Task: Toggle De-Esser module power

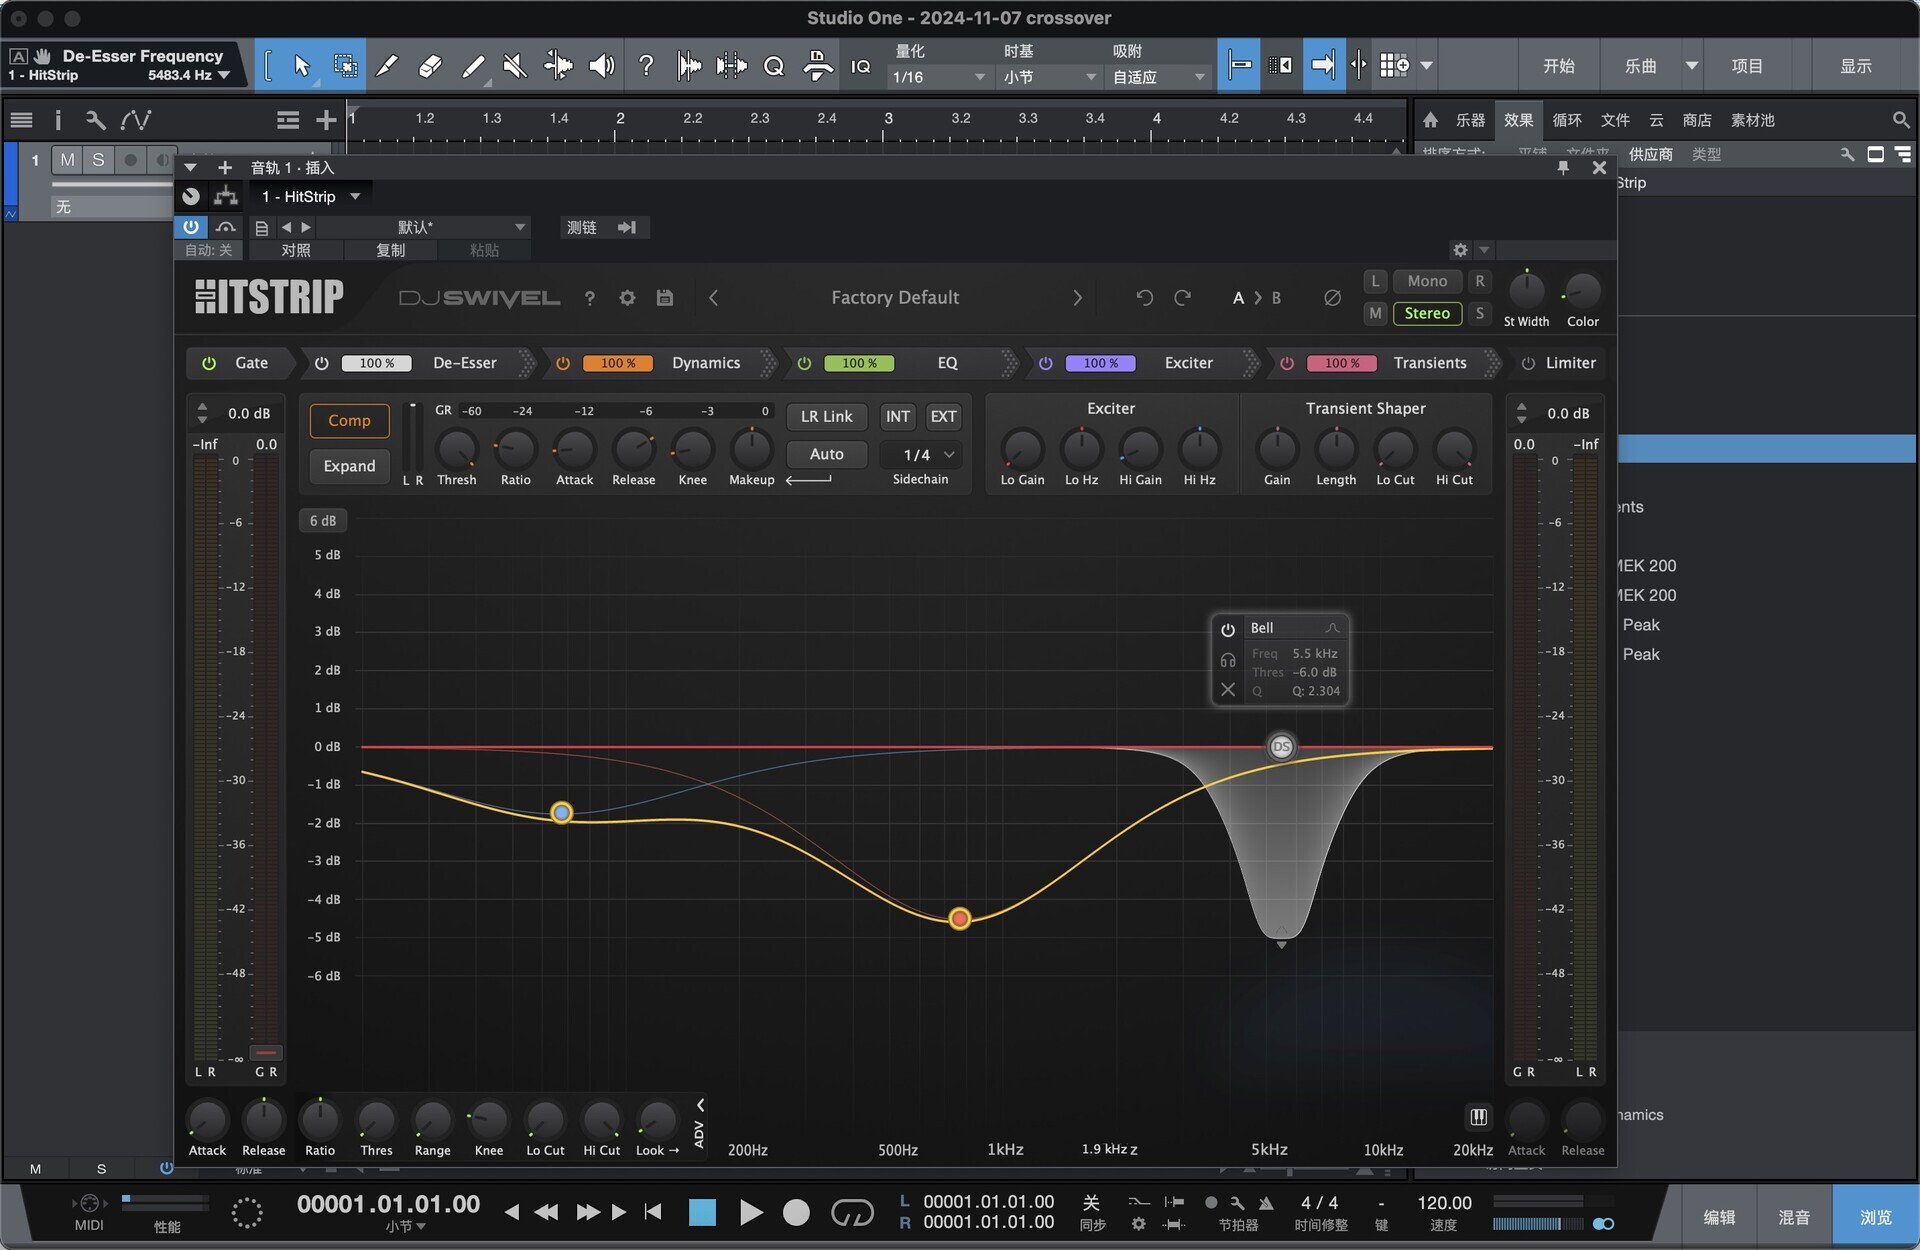Action: click(321, 363)
